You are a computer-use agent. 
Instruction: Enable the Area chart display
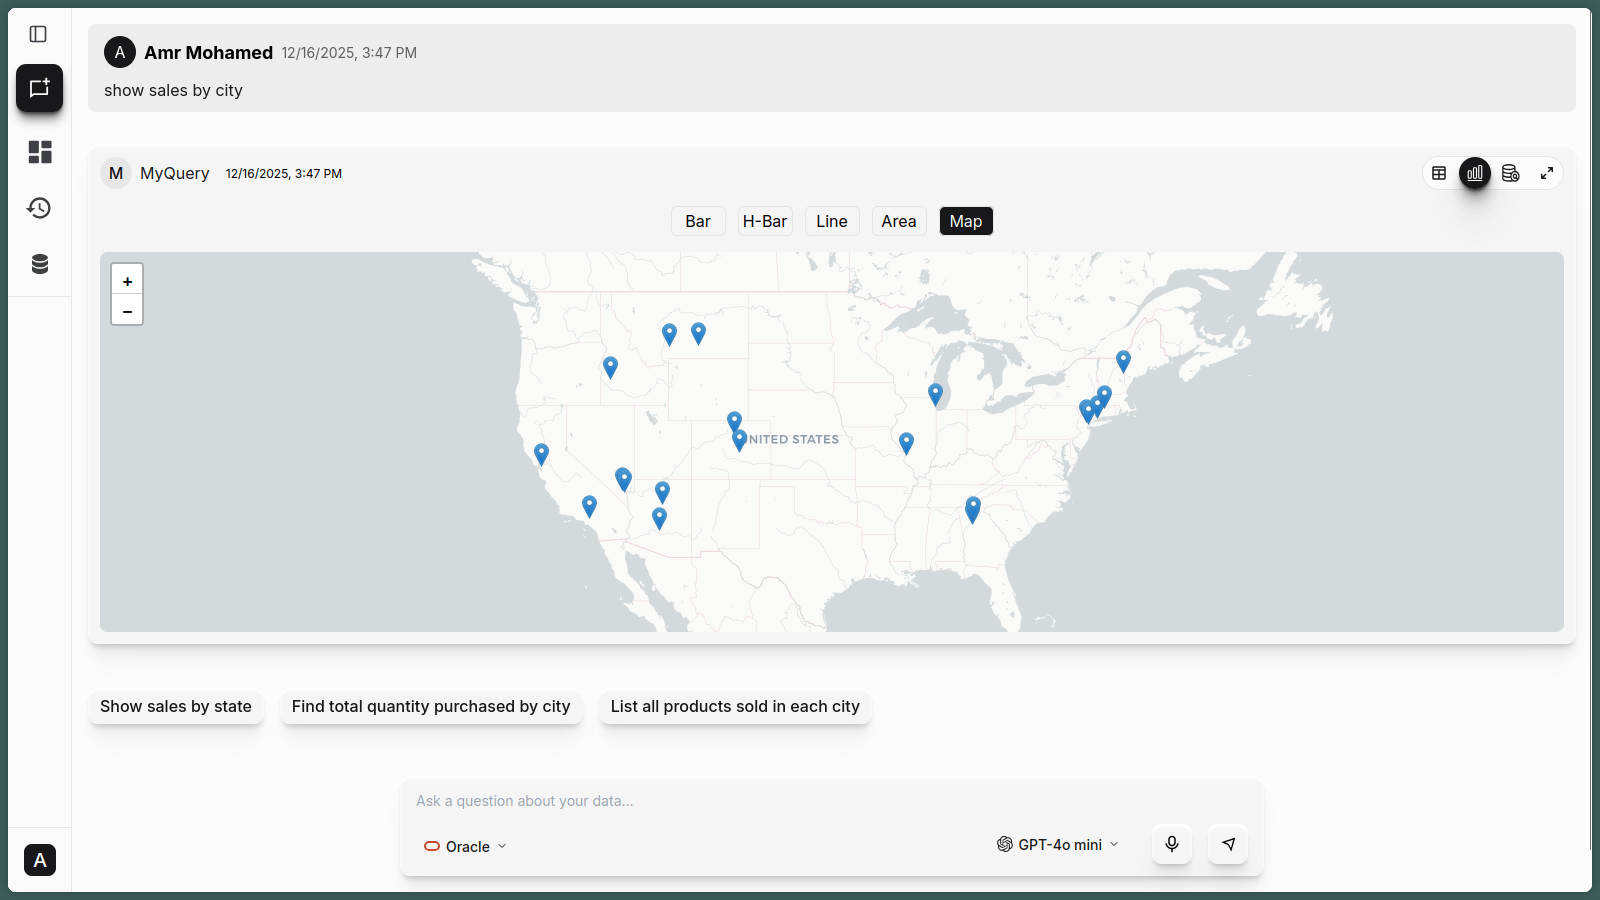pos(898,221)
